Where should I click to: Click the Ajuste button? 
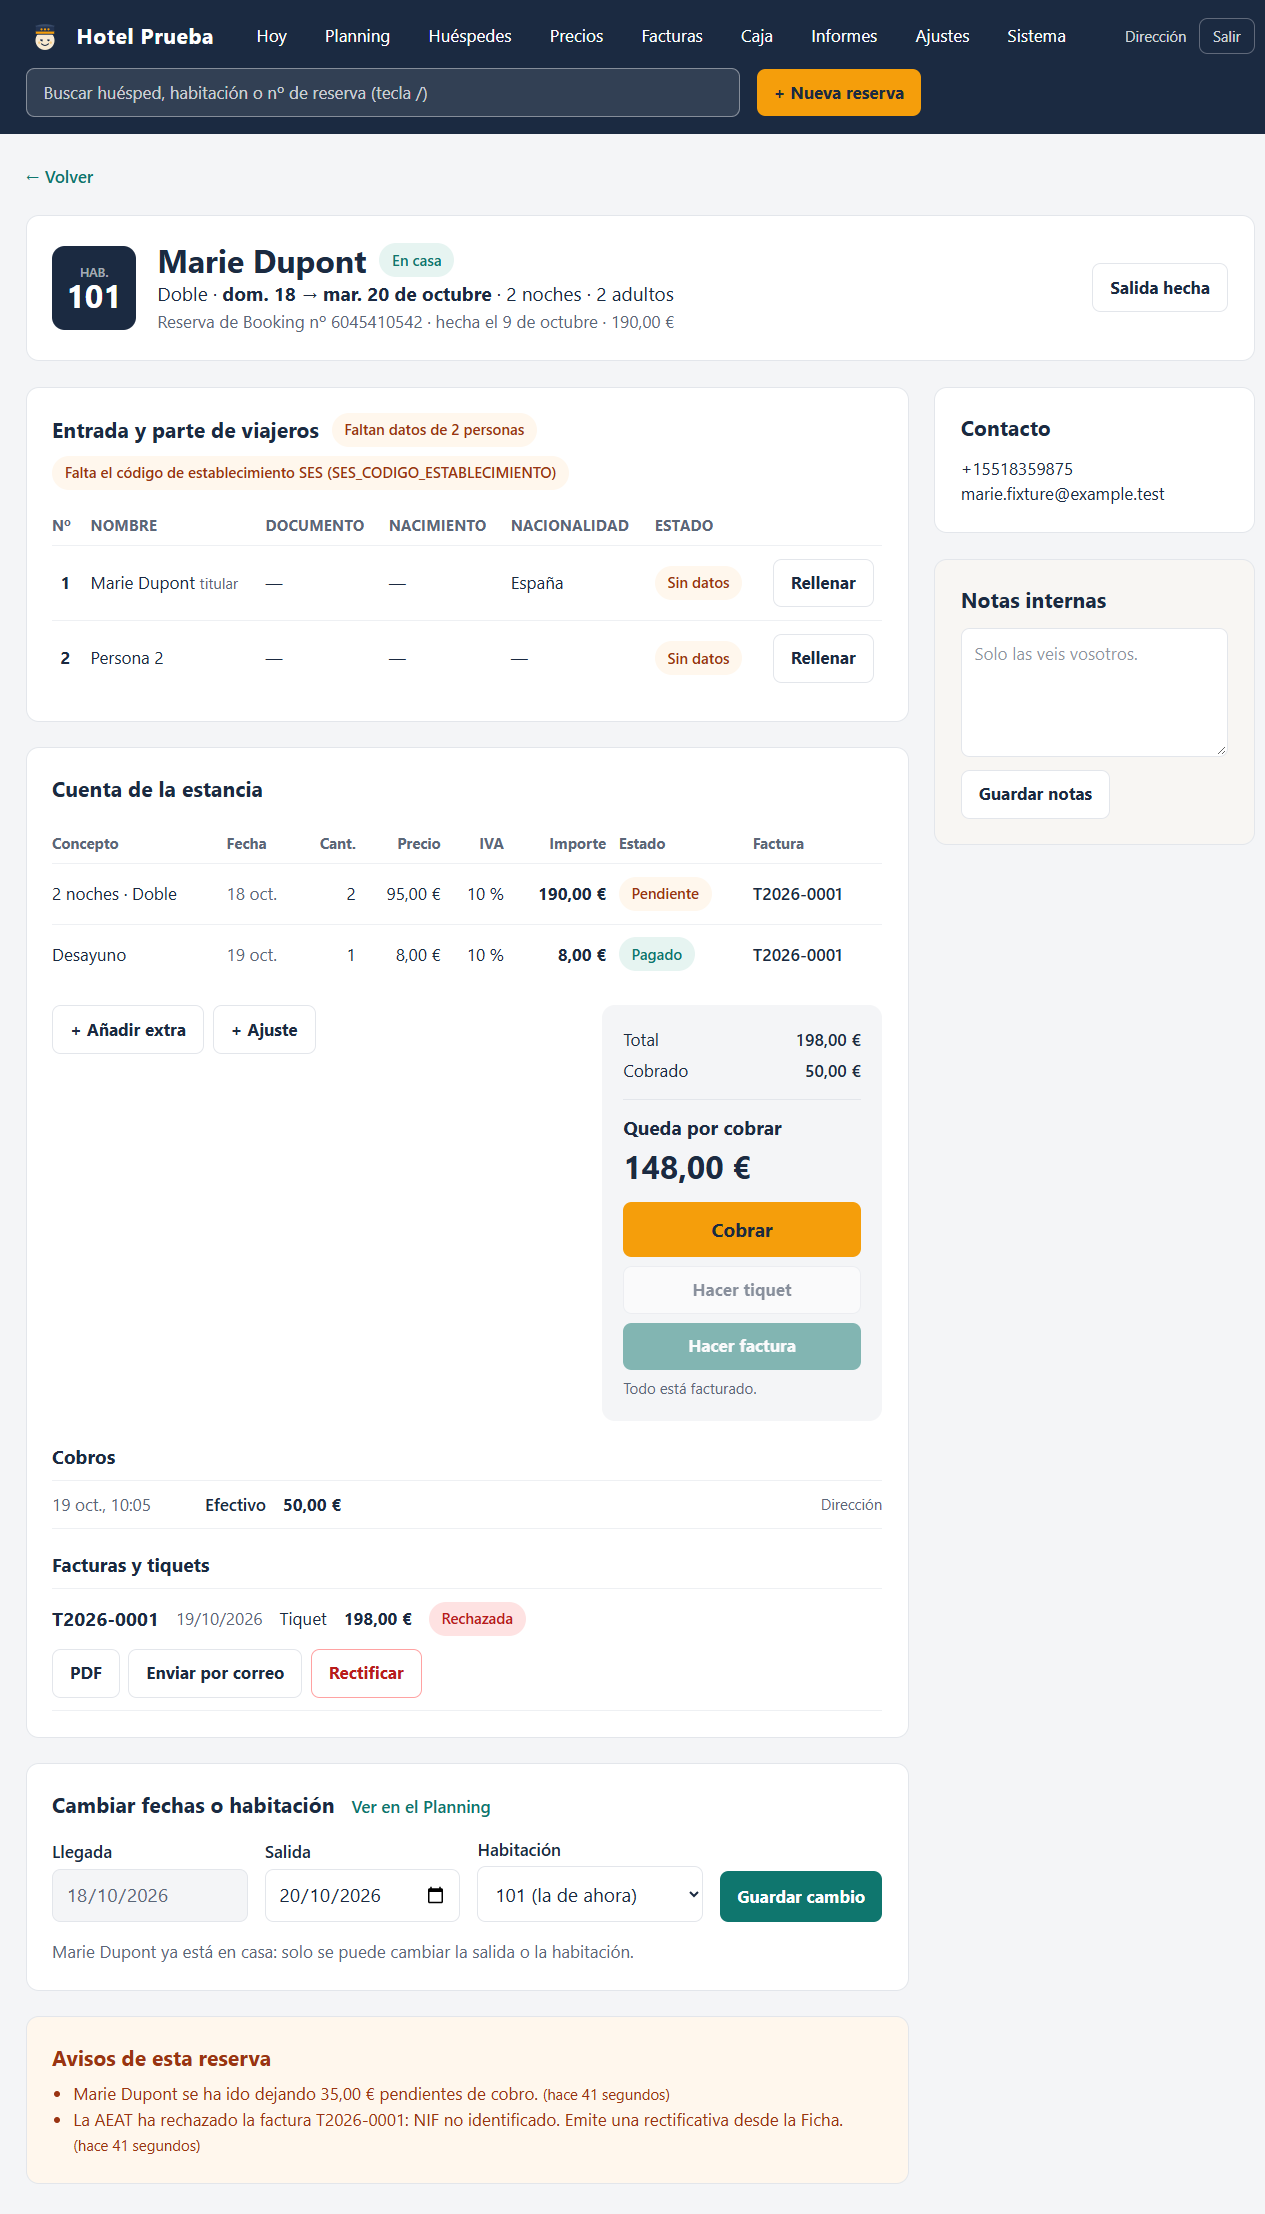coord(264,1030)
